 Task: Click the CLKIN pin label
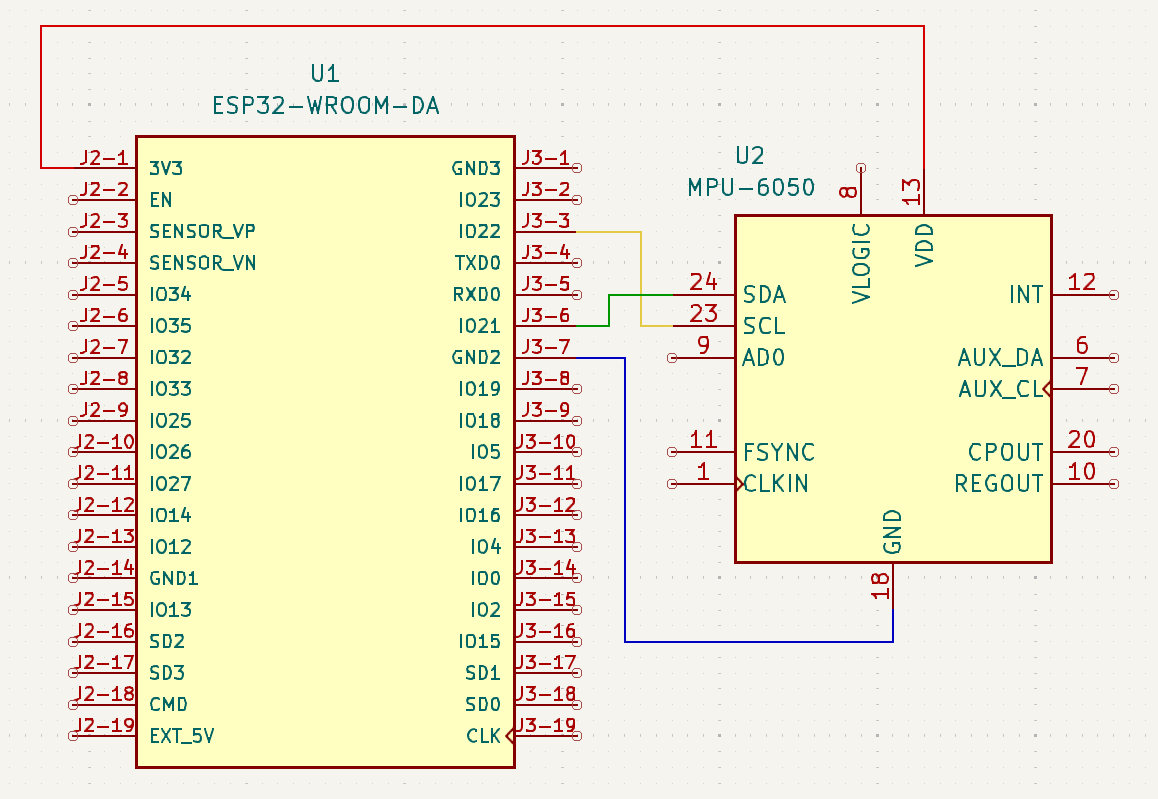click(x=775, y=484)
